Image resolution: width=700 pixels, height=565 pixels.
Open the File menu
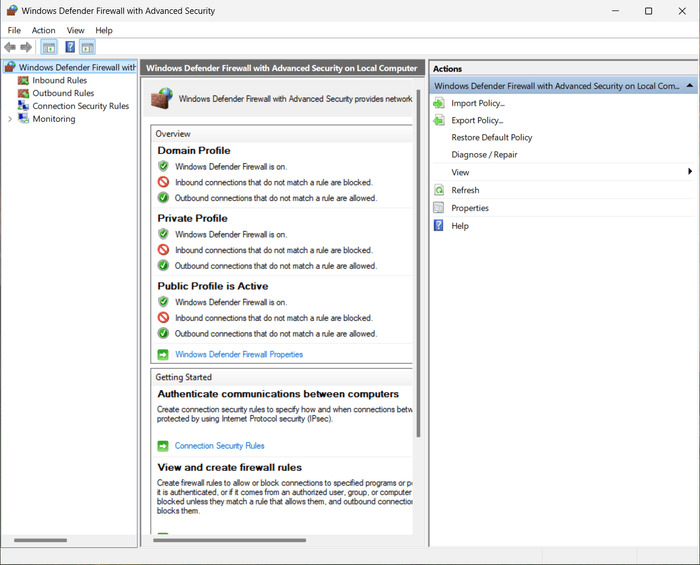tap(14, 30)
